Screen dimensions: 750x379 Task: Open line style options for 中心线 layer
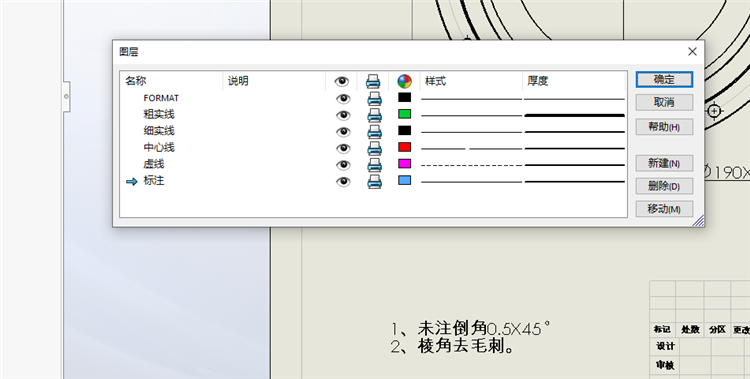click(x=471, y=148)
